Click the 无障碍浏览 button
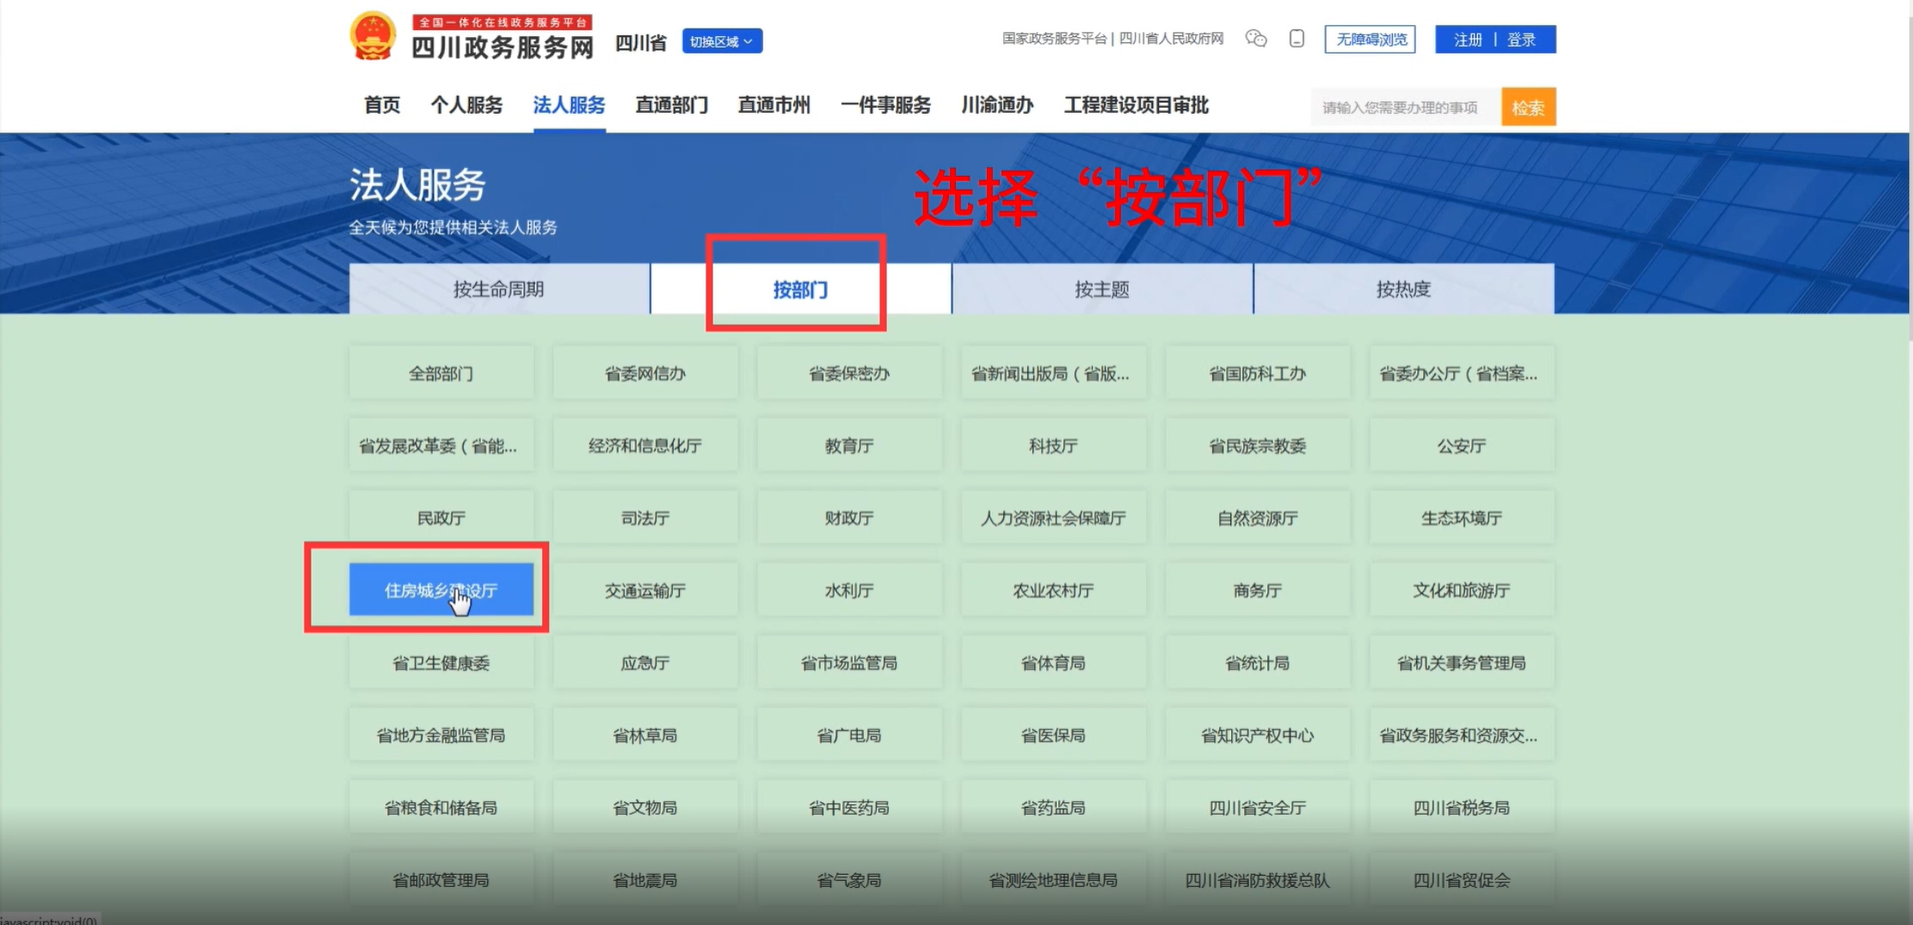Image resolution: width=1913 pixels, height=925 pixels. point(1370,39)
